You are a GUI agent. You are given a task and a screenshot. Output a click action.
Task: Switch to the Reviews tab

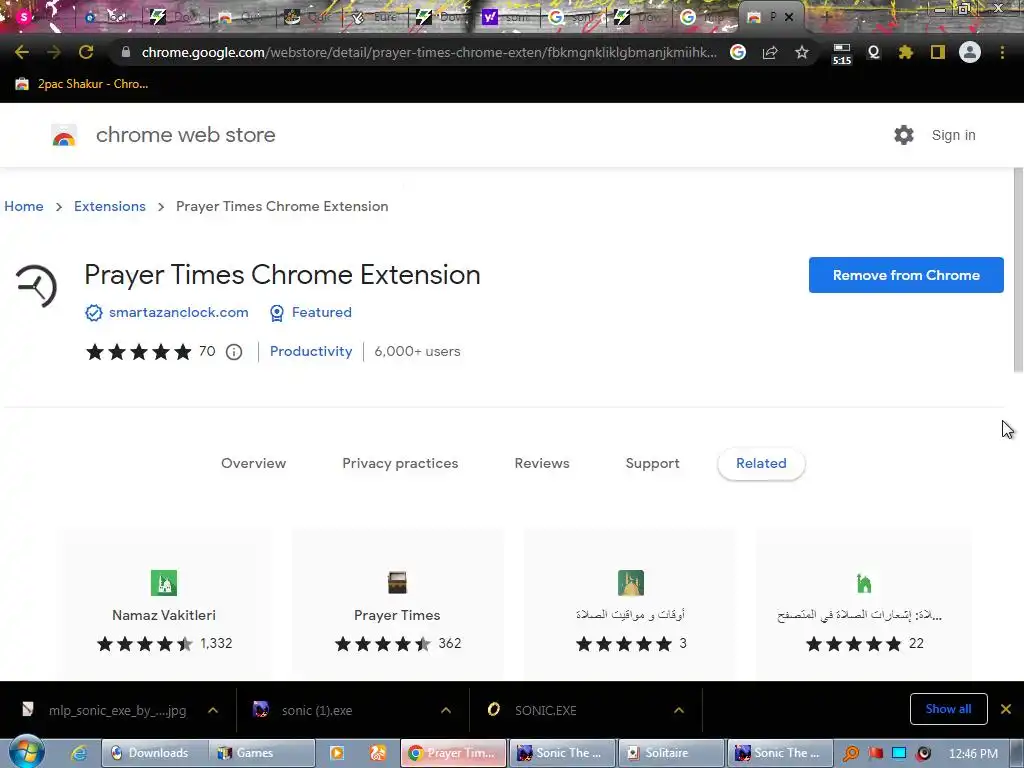click(542, 464)
